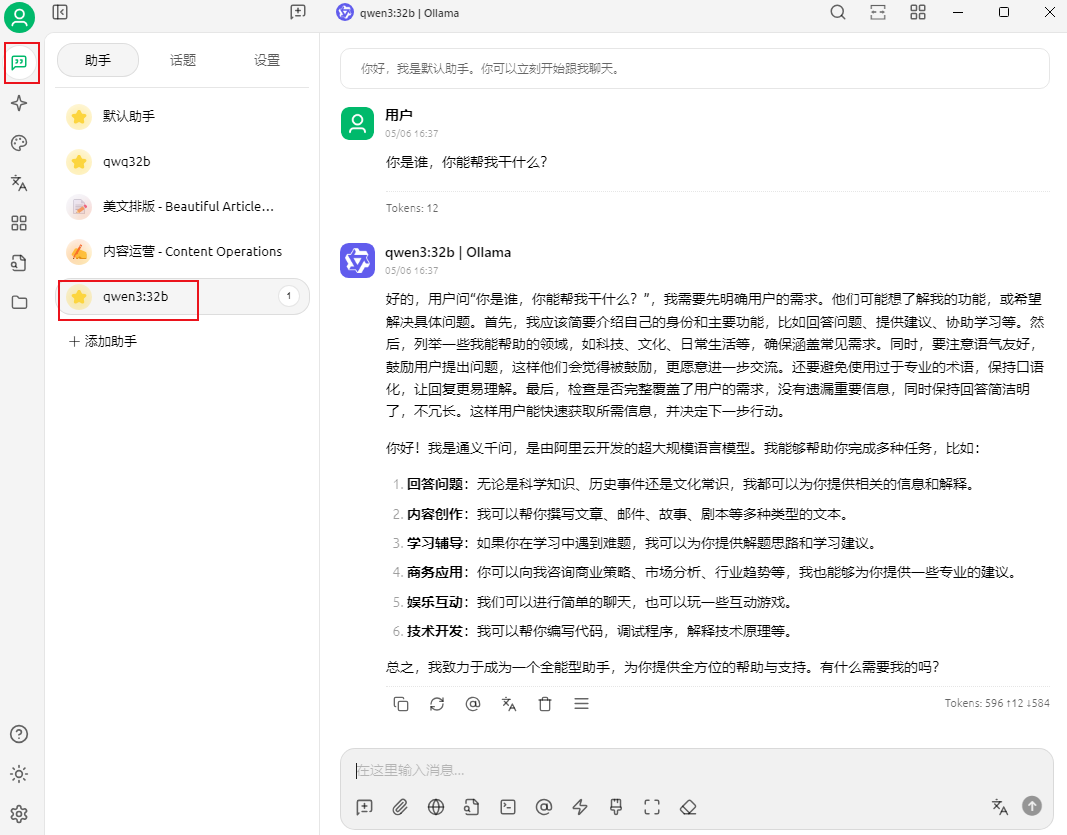Image resolution: width=1067 pixels, height=835 pixels.
Task: Click the 用户 name on the first message
Action: pyautogui.click(x=399, y=116)
